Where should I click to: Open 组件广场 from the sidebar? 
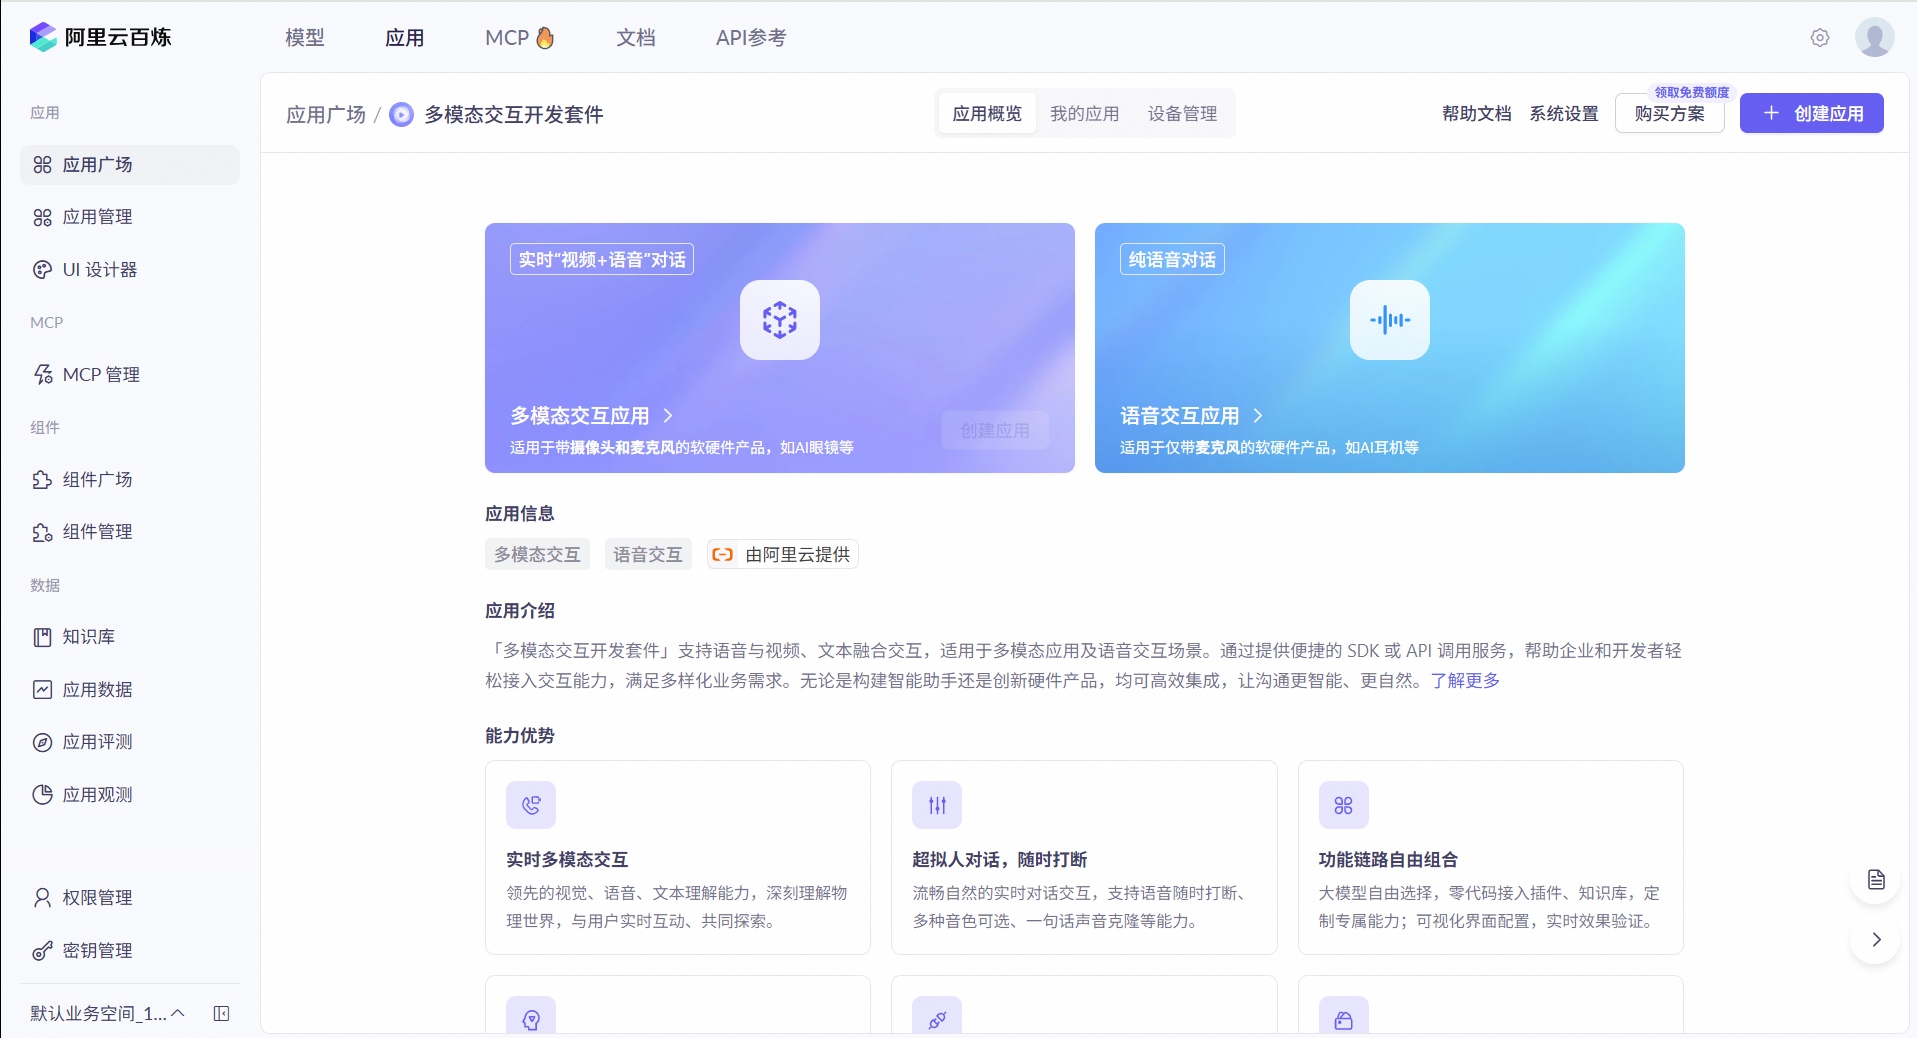(x=97, y=480)
